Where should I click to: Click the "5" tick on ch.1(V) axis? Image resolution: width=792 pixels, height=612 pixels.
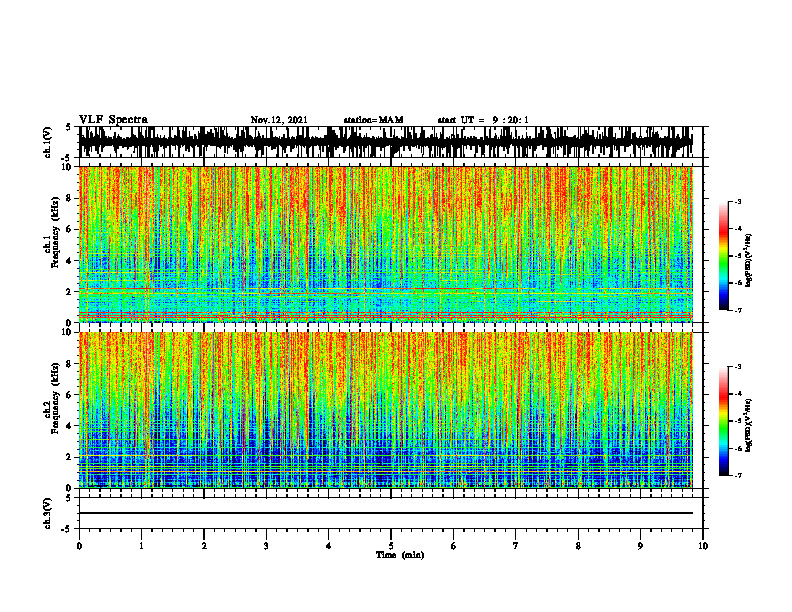(69, 128)
